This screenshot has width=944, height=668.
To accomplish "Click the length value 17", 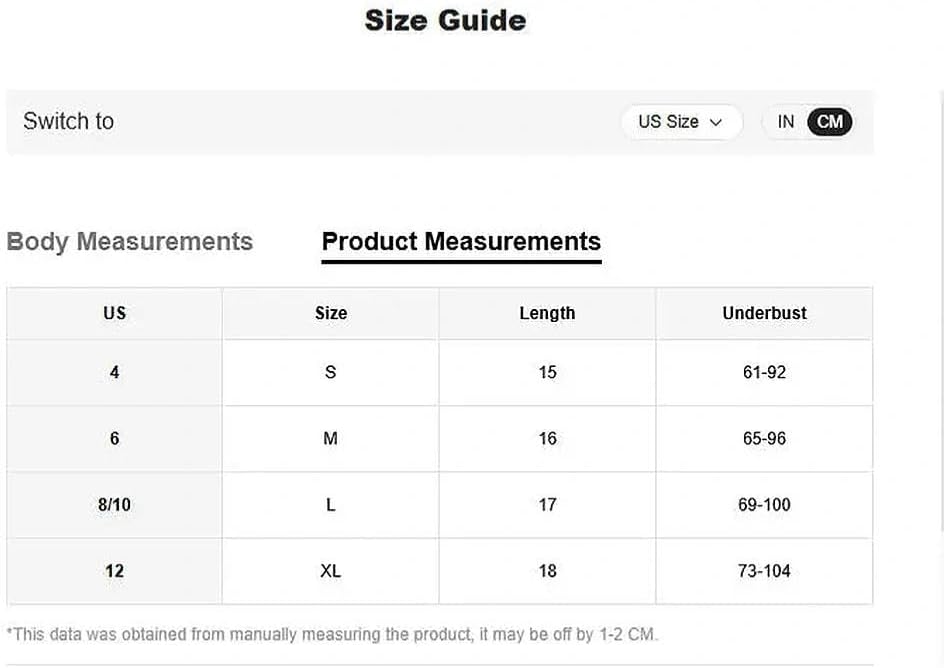I will pos(547,505).
